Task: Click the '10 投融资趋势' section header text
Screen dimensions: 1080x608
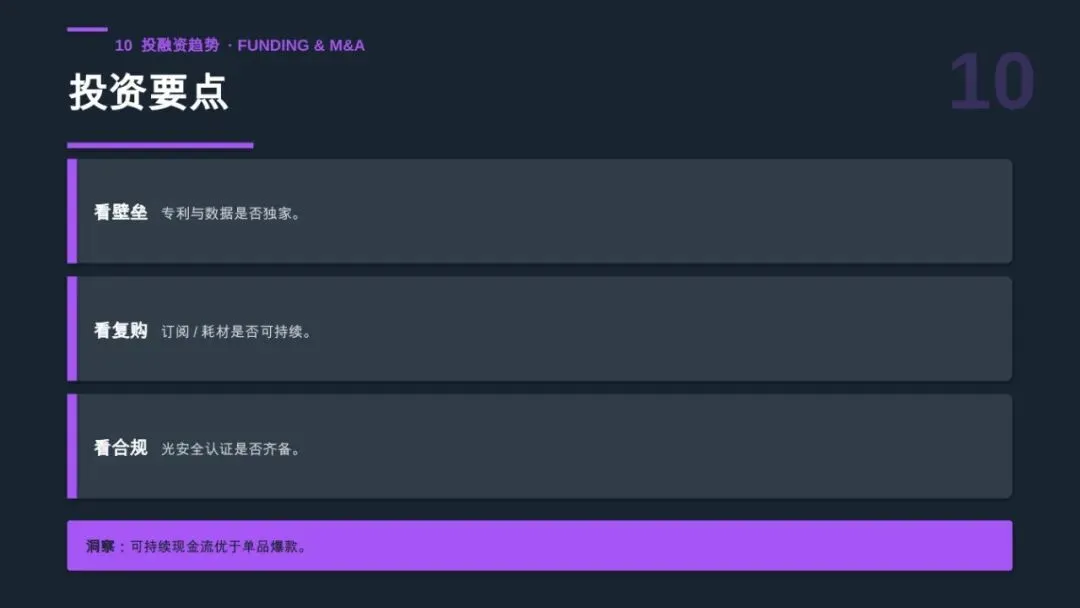Action: 167,45
